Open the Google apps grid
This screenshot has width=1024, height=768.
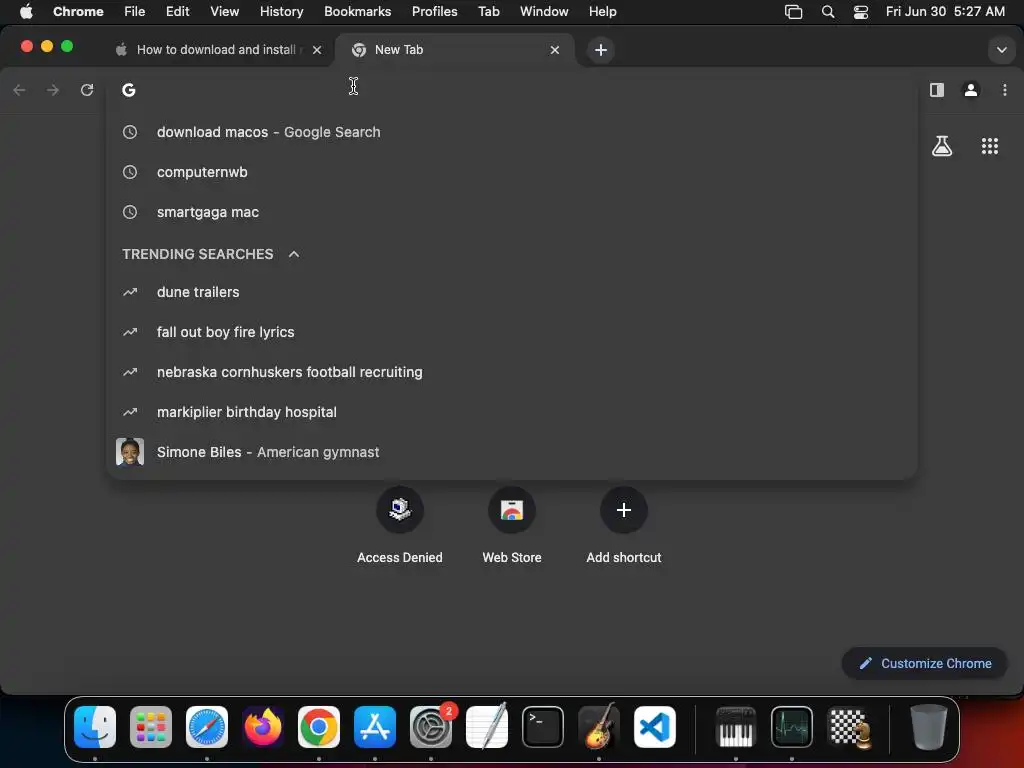(x=989, y=146)
